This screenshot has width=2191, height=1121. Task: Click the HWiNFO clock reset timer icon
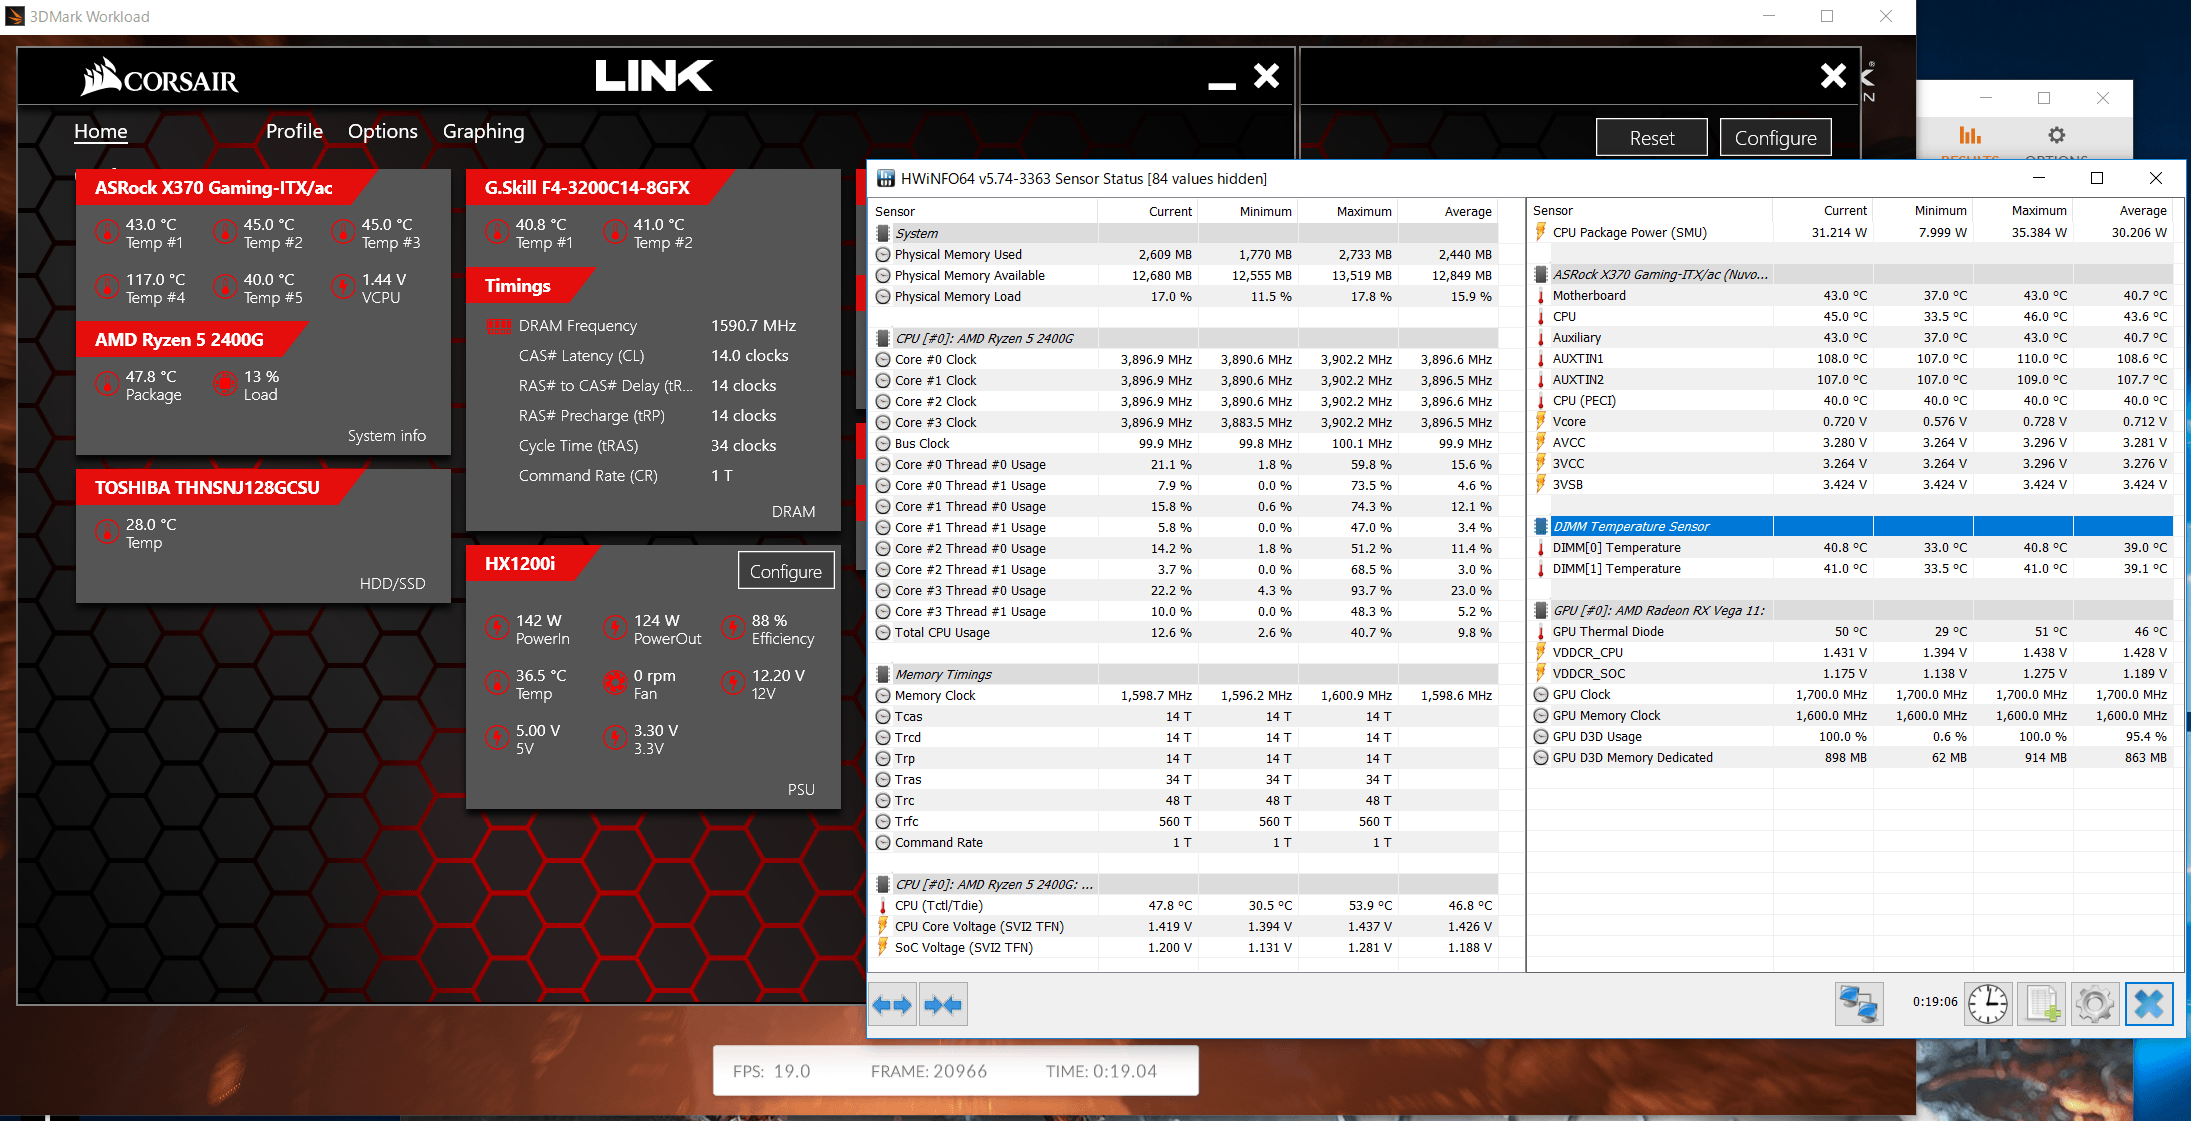[1987, 1003]
